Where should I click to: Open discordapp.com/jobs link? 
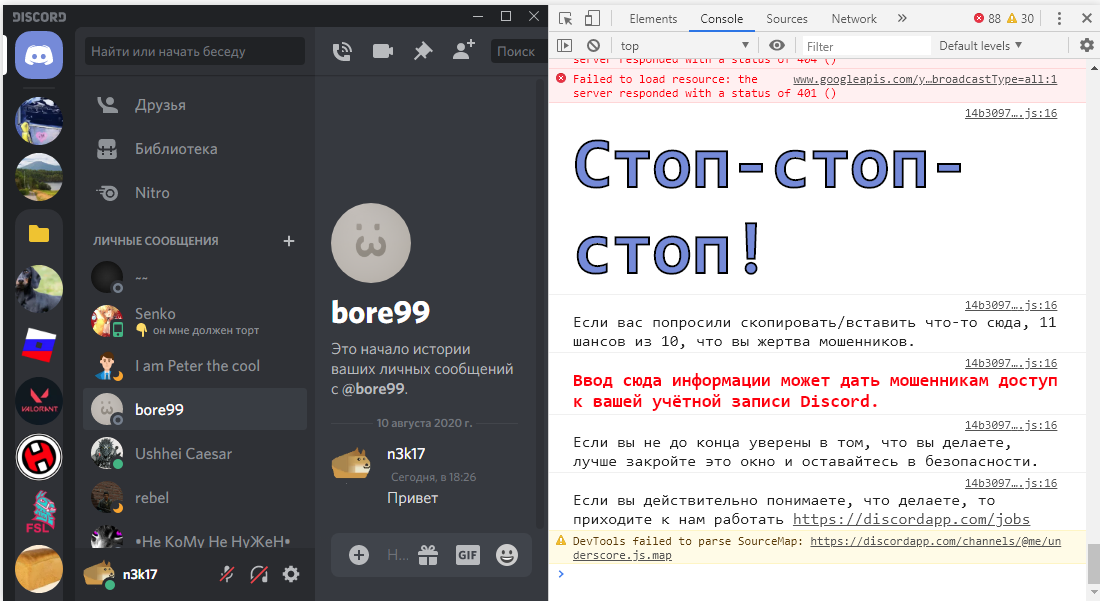(911, 520)
